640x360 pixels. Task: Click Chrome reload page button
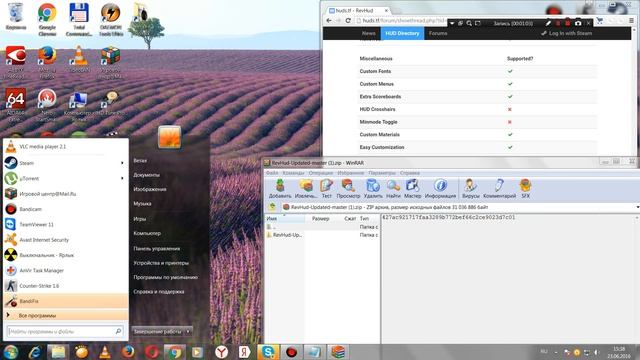348,20
